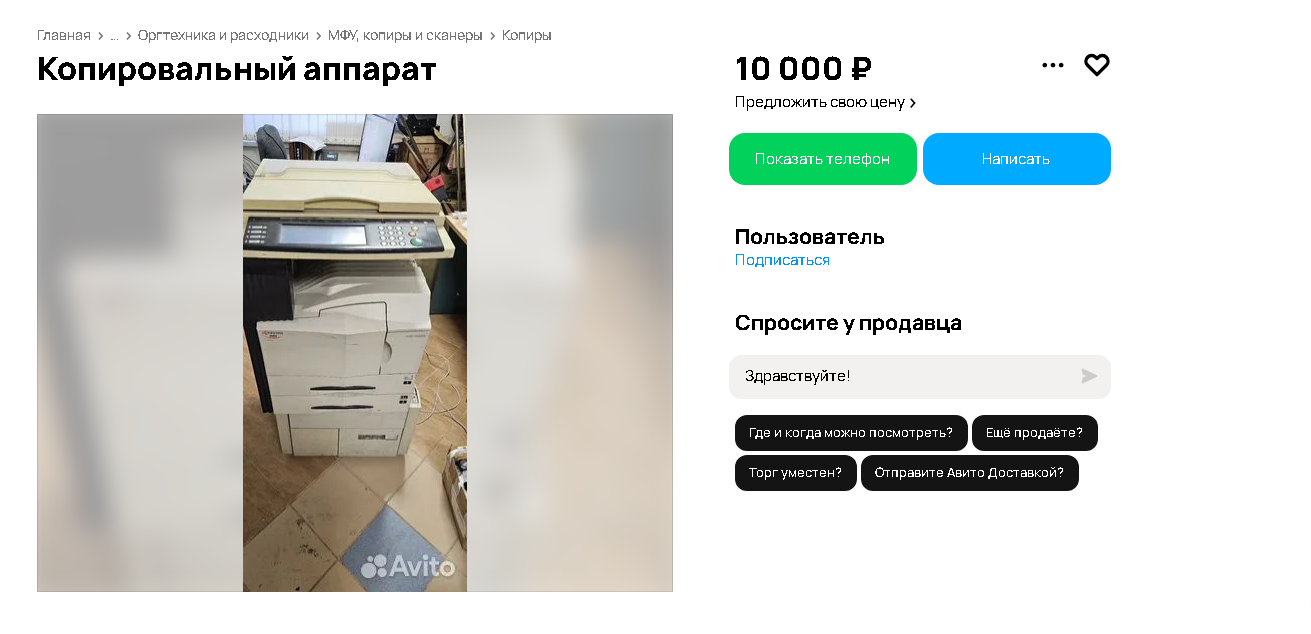The width and height of the screenshot is (1311, 634).
Task: Focus the Здравствуйте! message input field
Action: pyautogui.click(x=905, y=377)
